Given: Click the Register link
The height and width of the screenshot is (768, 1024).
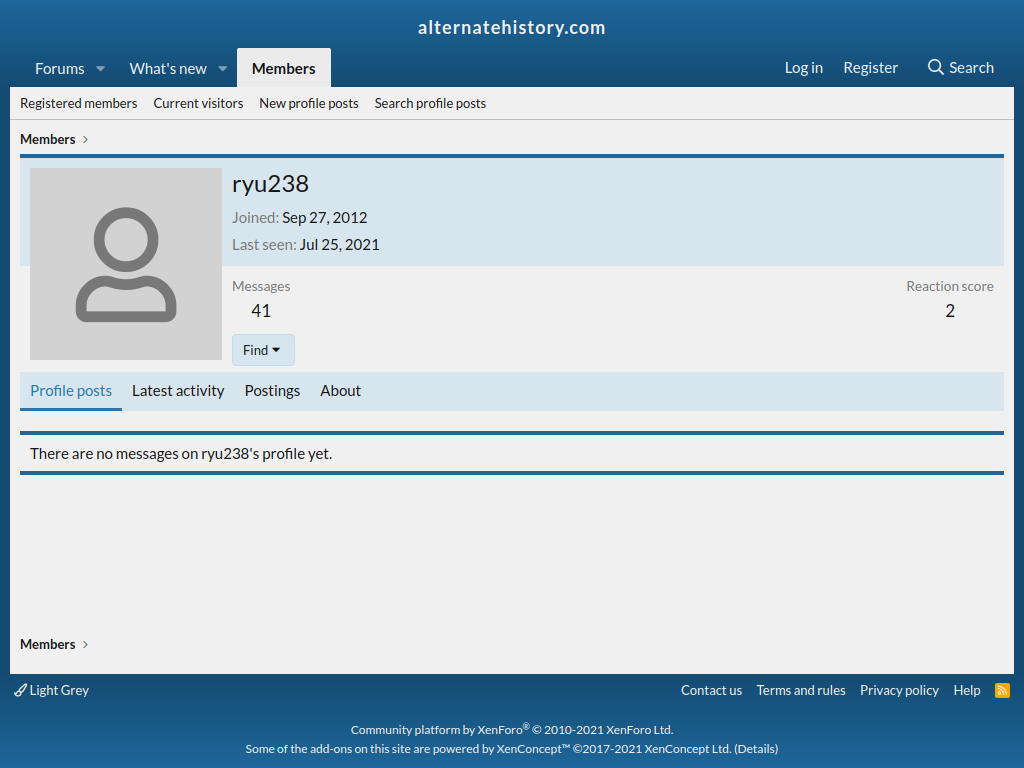Looking at the screenshot, I should tap(871, 67).
